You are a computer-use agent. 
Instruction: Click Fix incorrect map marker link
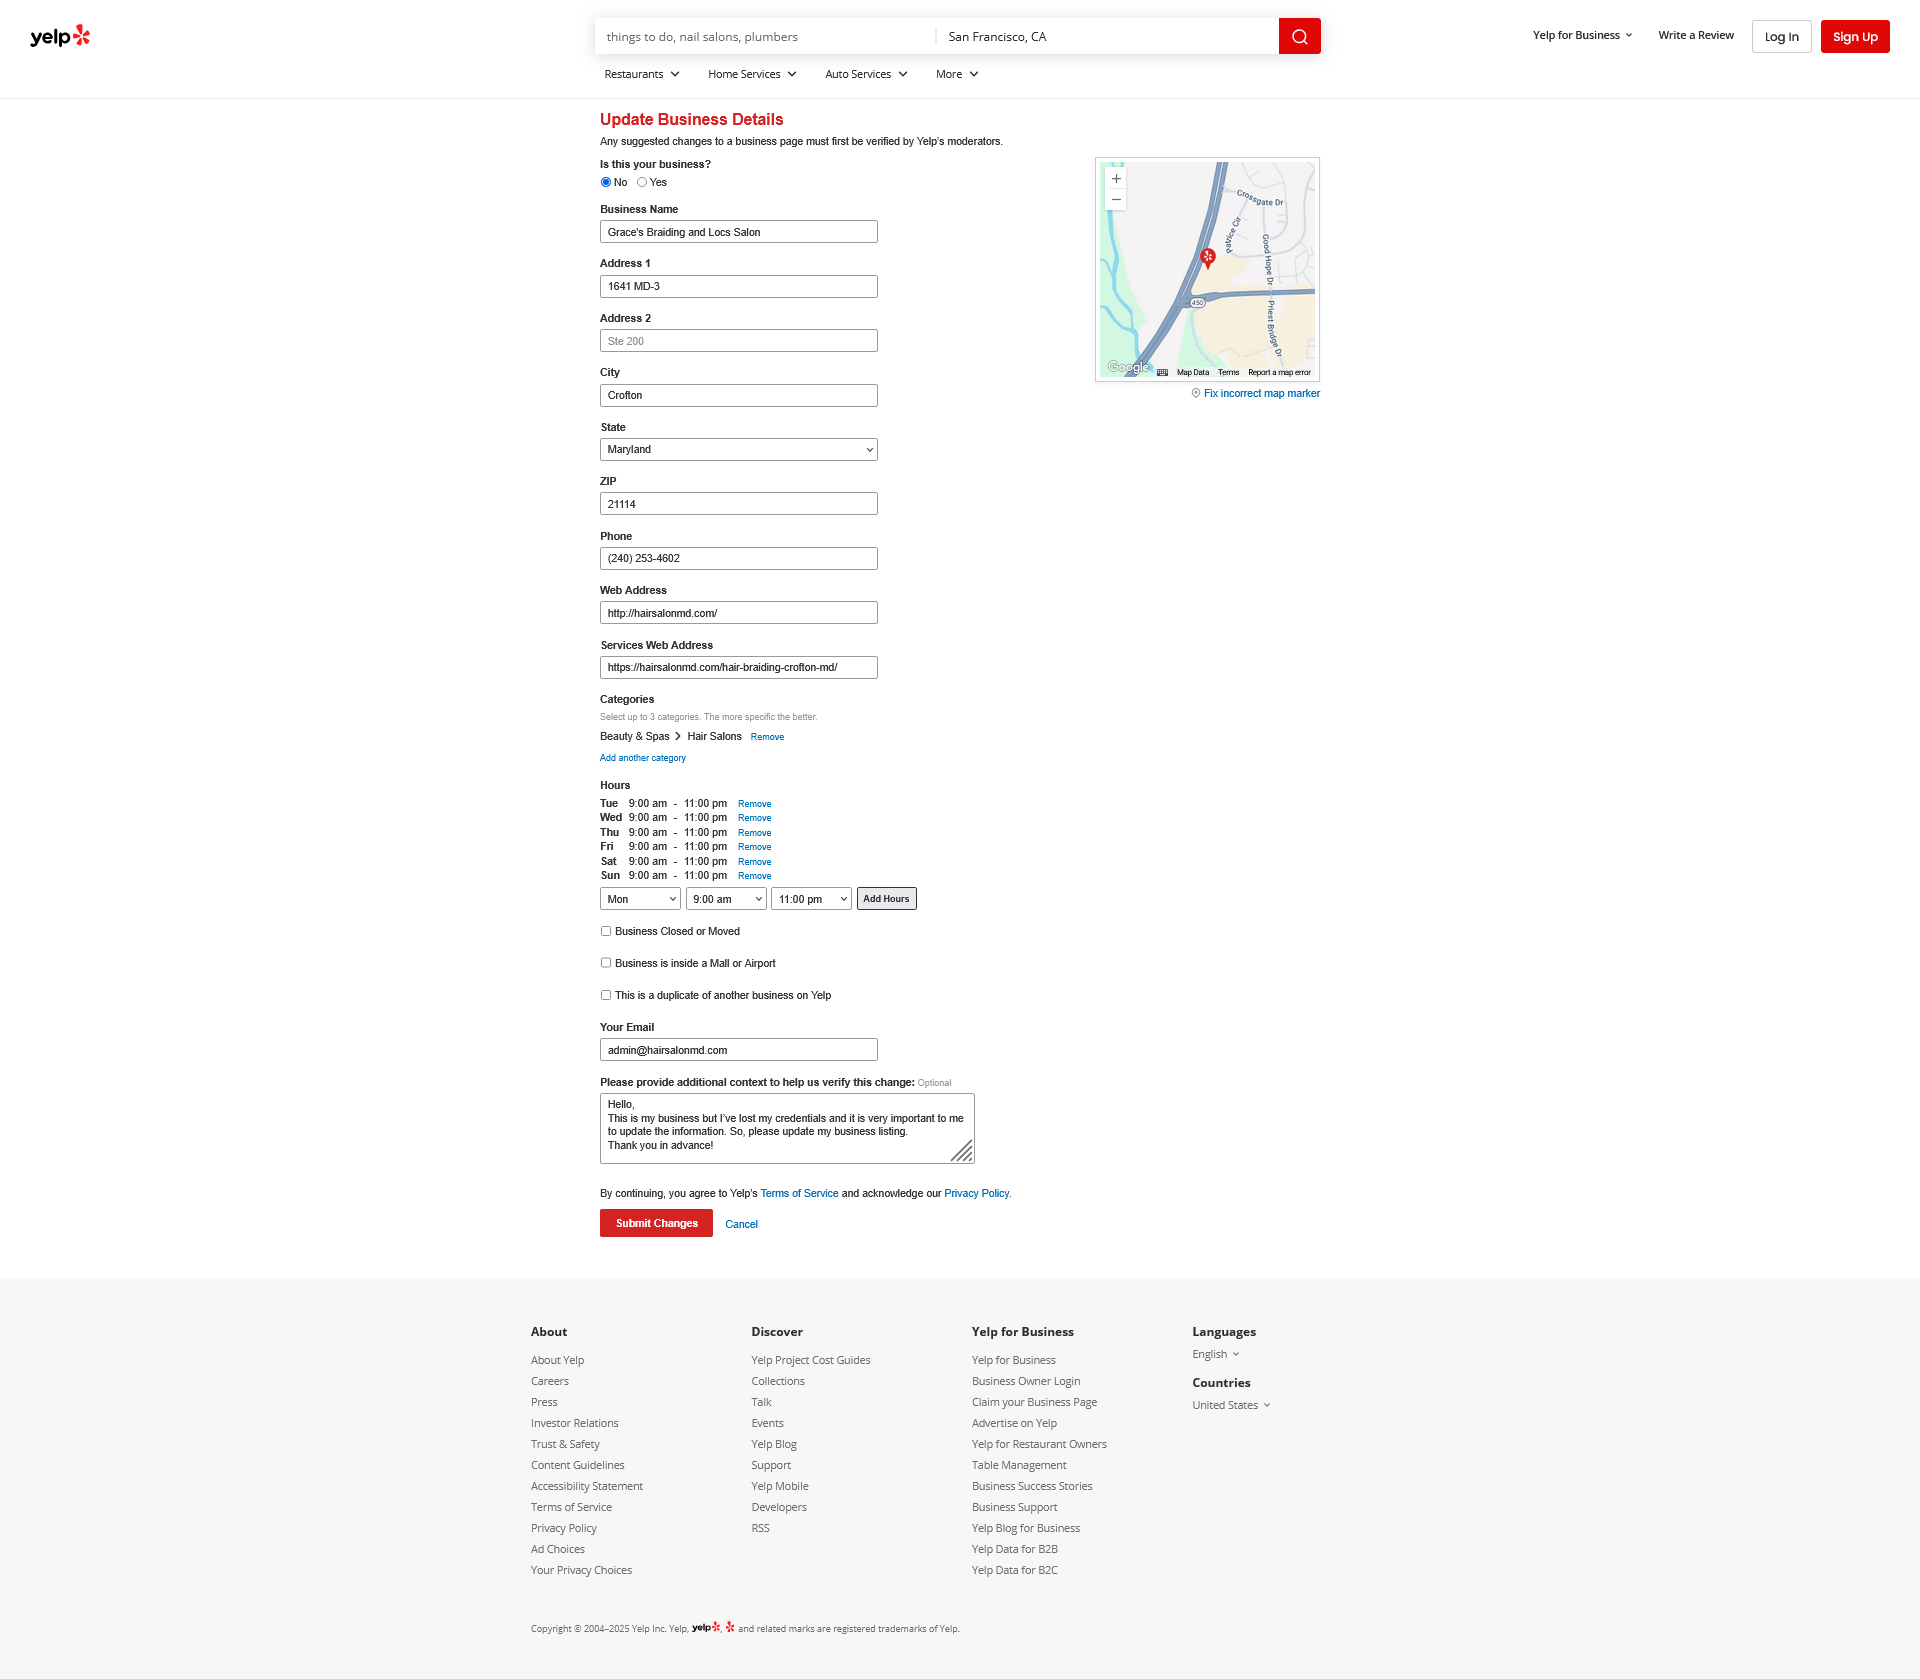[1261, 394]
